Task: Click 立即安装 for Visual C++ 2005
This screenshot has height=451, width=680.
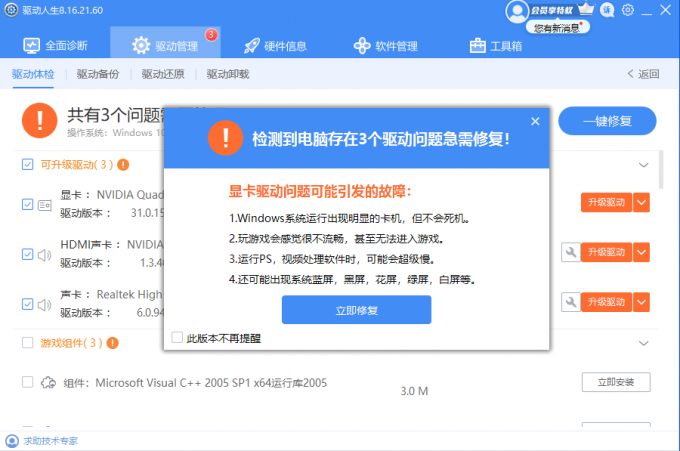Action: [x=616, y=382]
